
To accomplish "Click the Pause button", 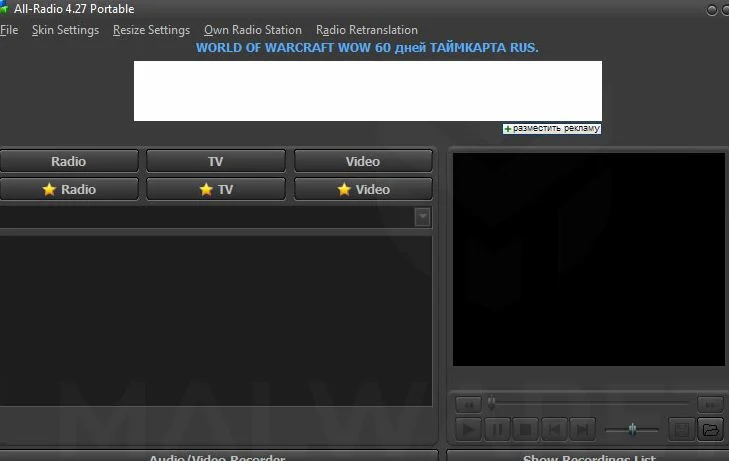I will pos(497,429).
